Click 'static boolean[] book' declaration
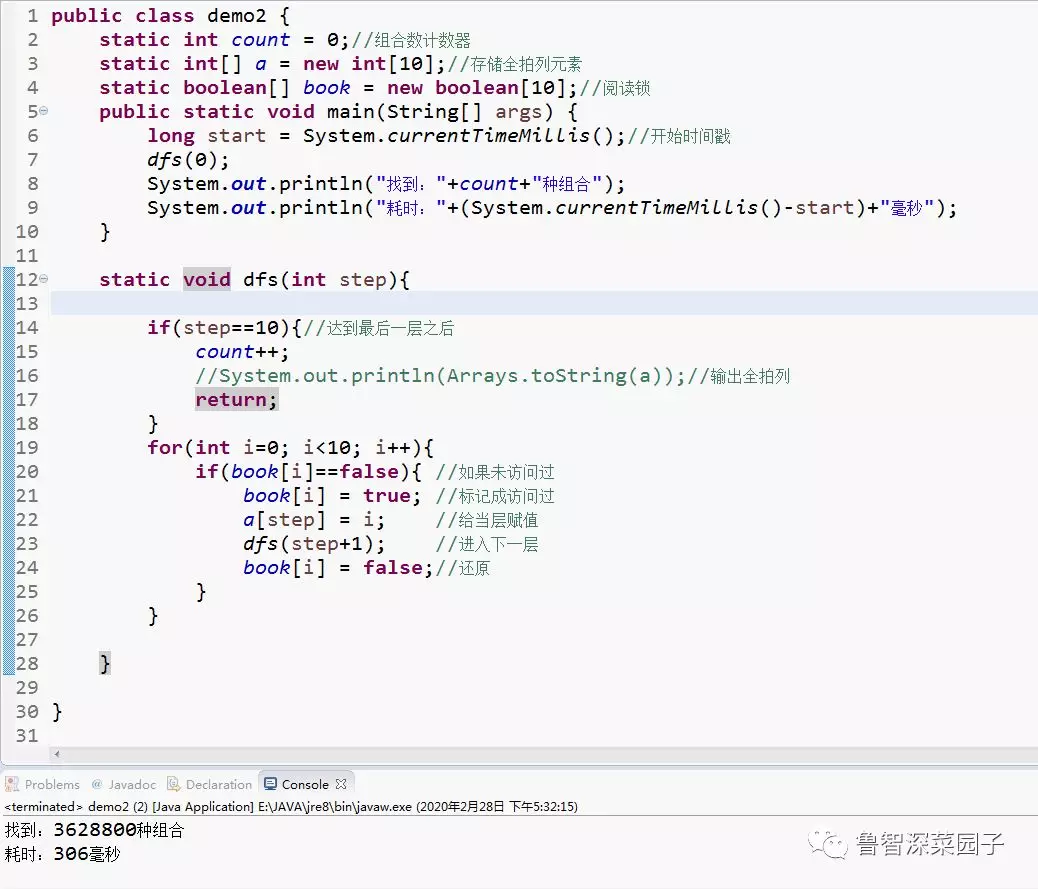The image size is (1038, 889). pyautogui.click(x=225, y=88)
